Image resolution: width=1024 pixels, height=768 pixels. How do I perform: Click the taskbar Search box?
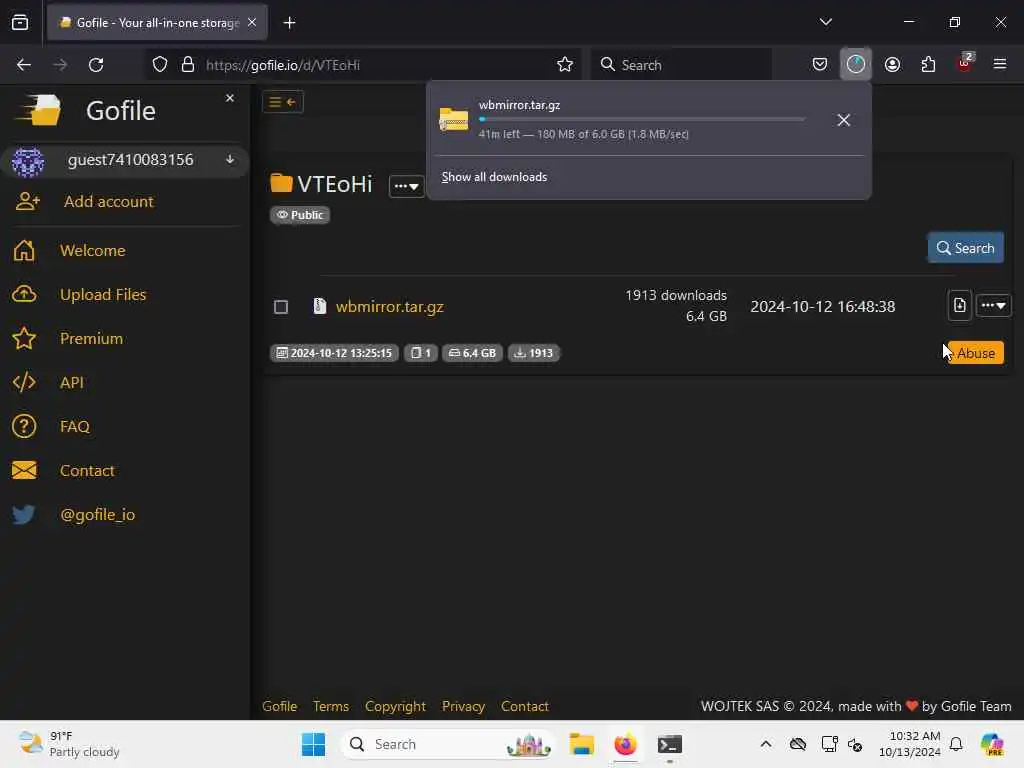pos(448,744)
